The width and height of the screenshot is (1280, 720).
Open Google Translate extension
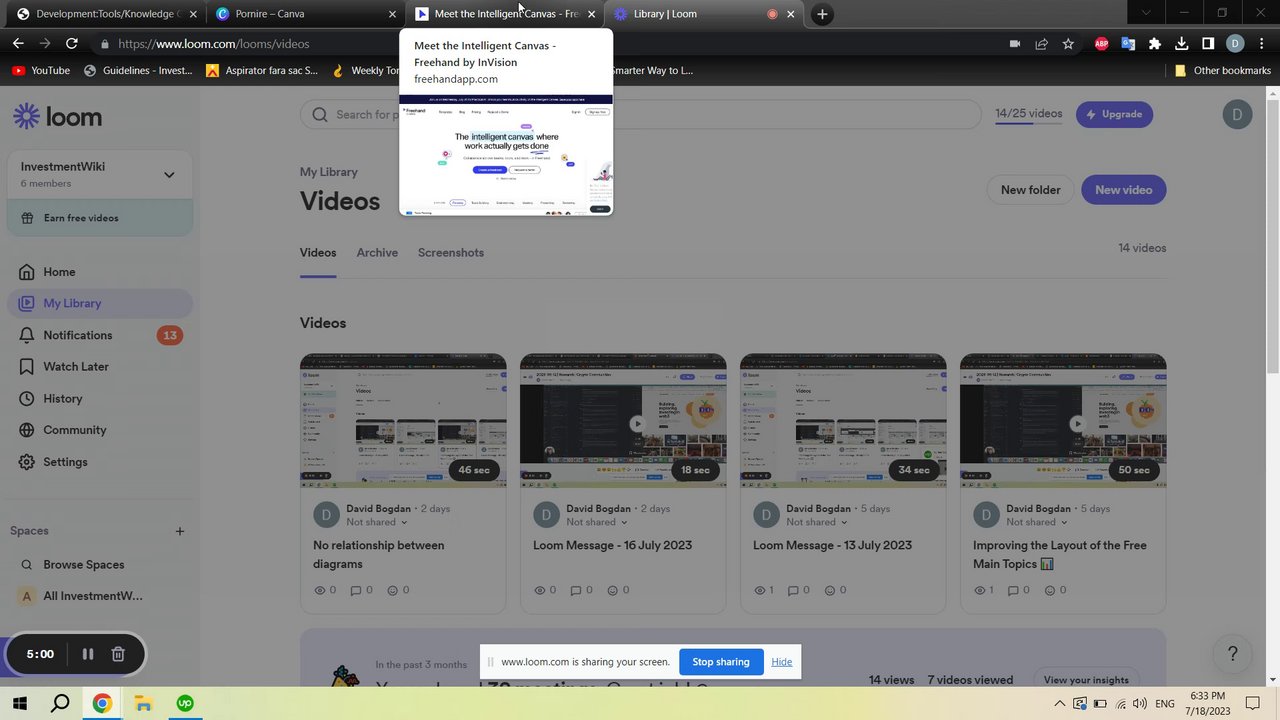pos(1128,44)
